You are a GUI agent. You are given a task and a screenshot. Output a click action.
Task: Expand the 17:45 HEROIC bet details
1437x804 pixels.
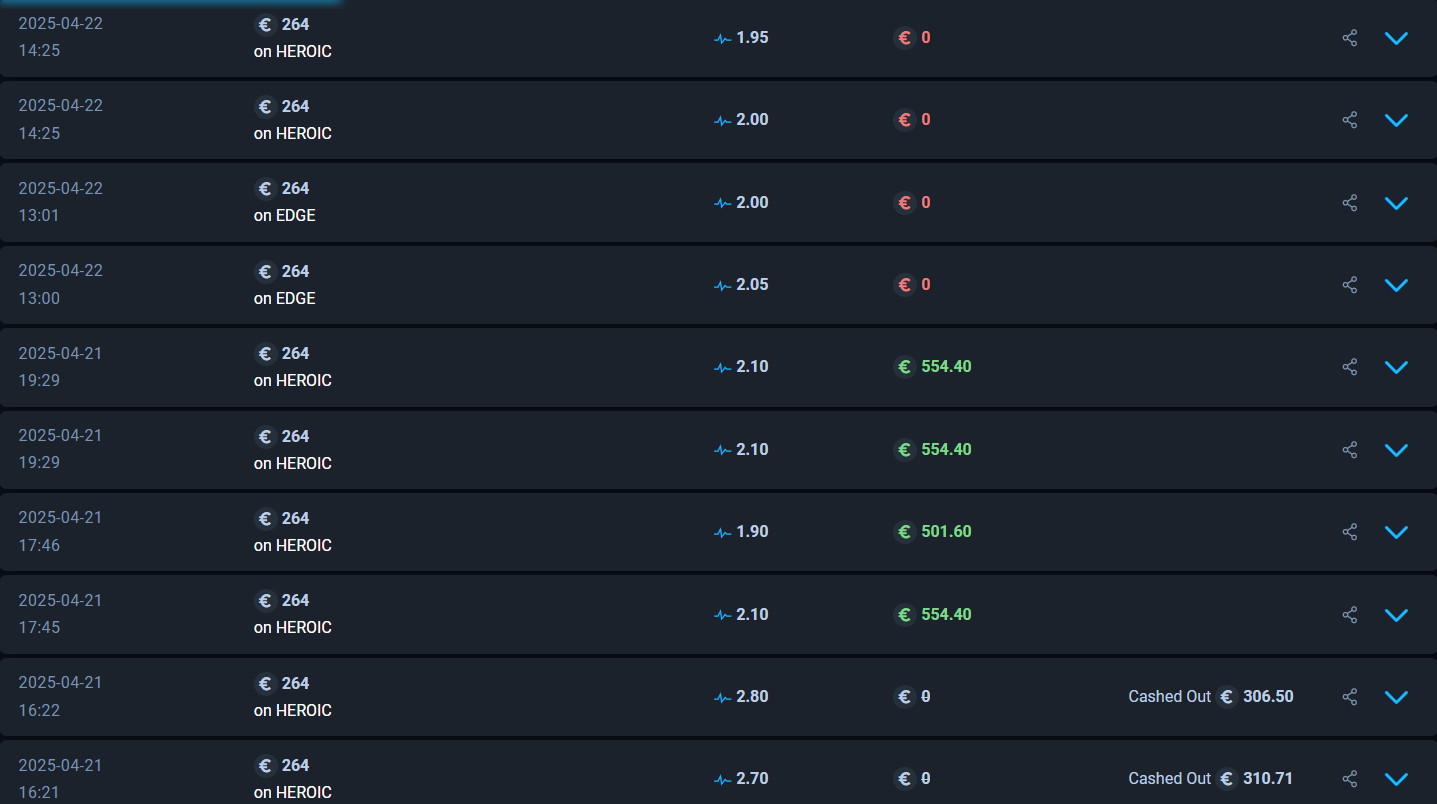pyautogui.click(x=1396, y=615)
